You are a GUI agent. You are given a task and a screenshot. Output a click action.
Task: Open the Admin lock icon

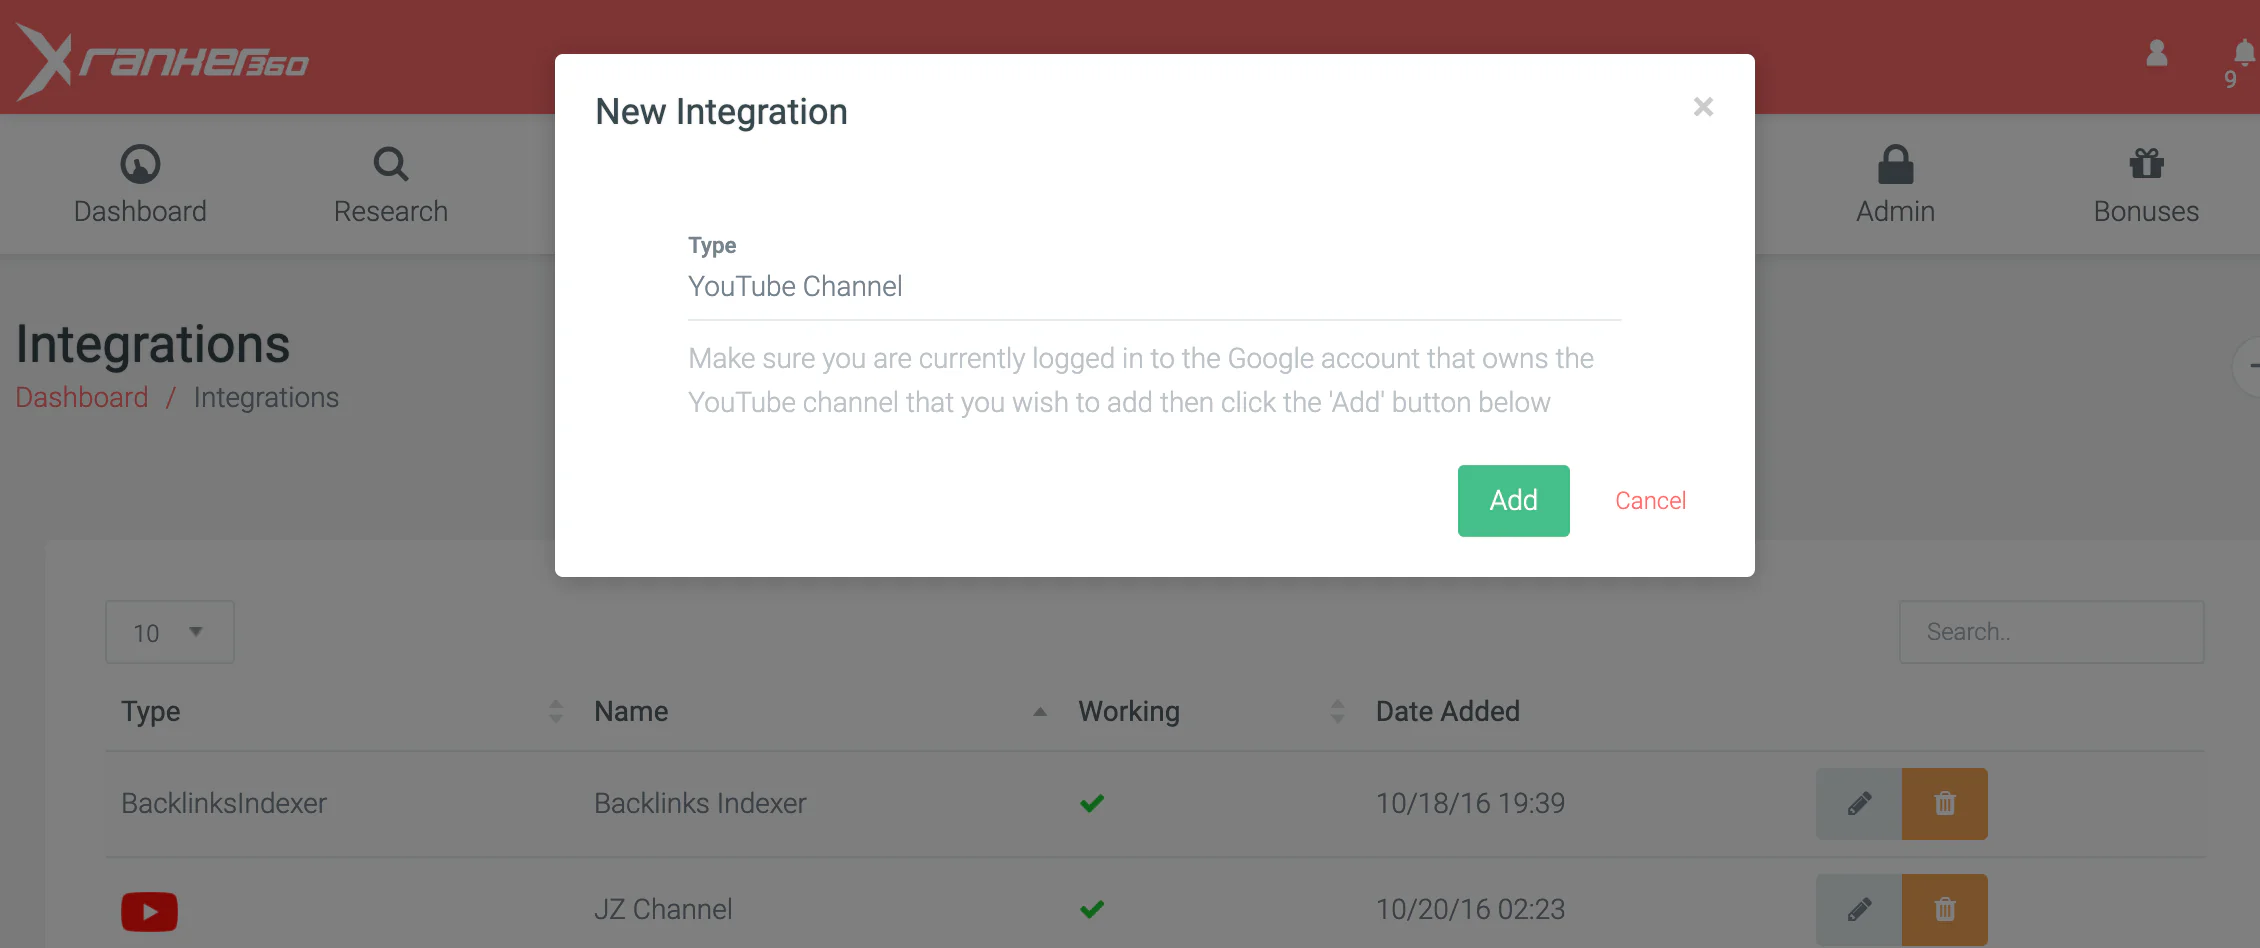point(1895,165)
